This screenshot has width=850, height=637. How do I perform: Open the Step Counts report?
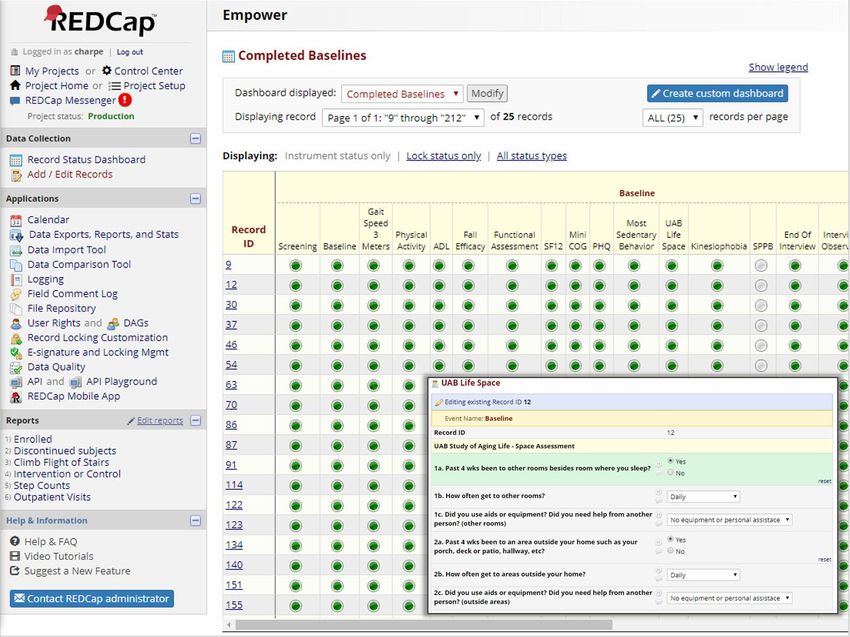(42, 486)
